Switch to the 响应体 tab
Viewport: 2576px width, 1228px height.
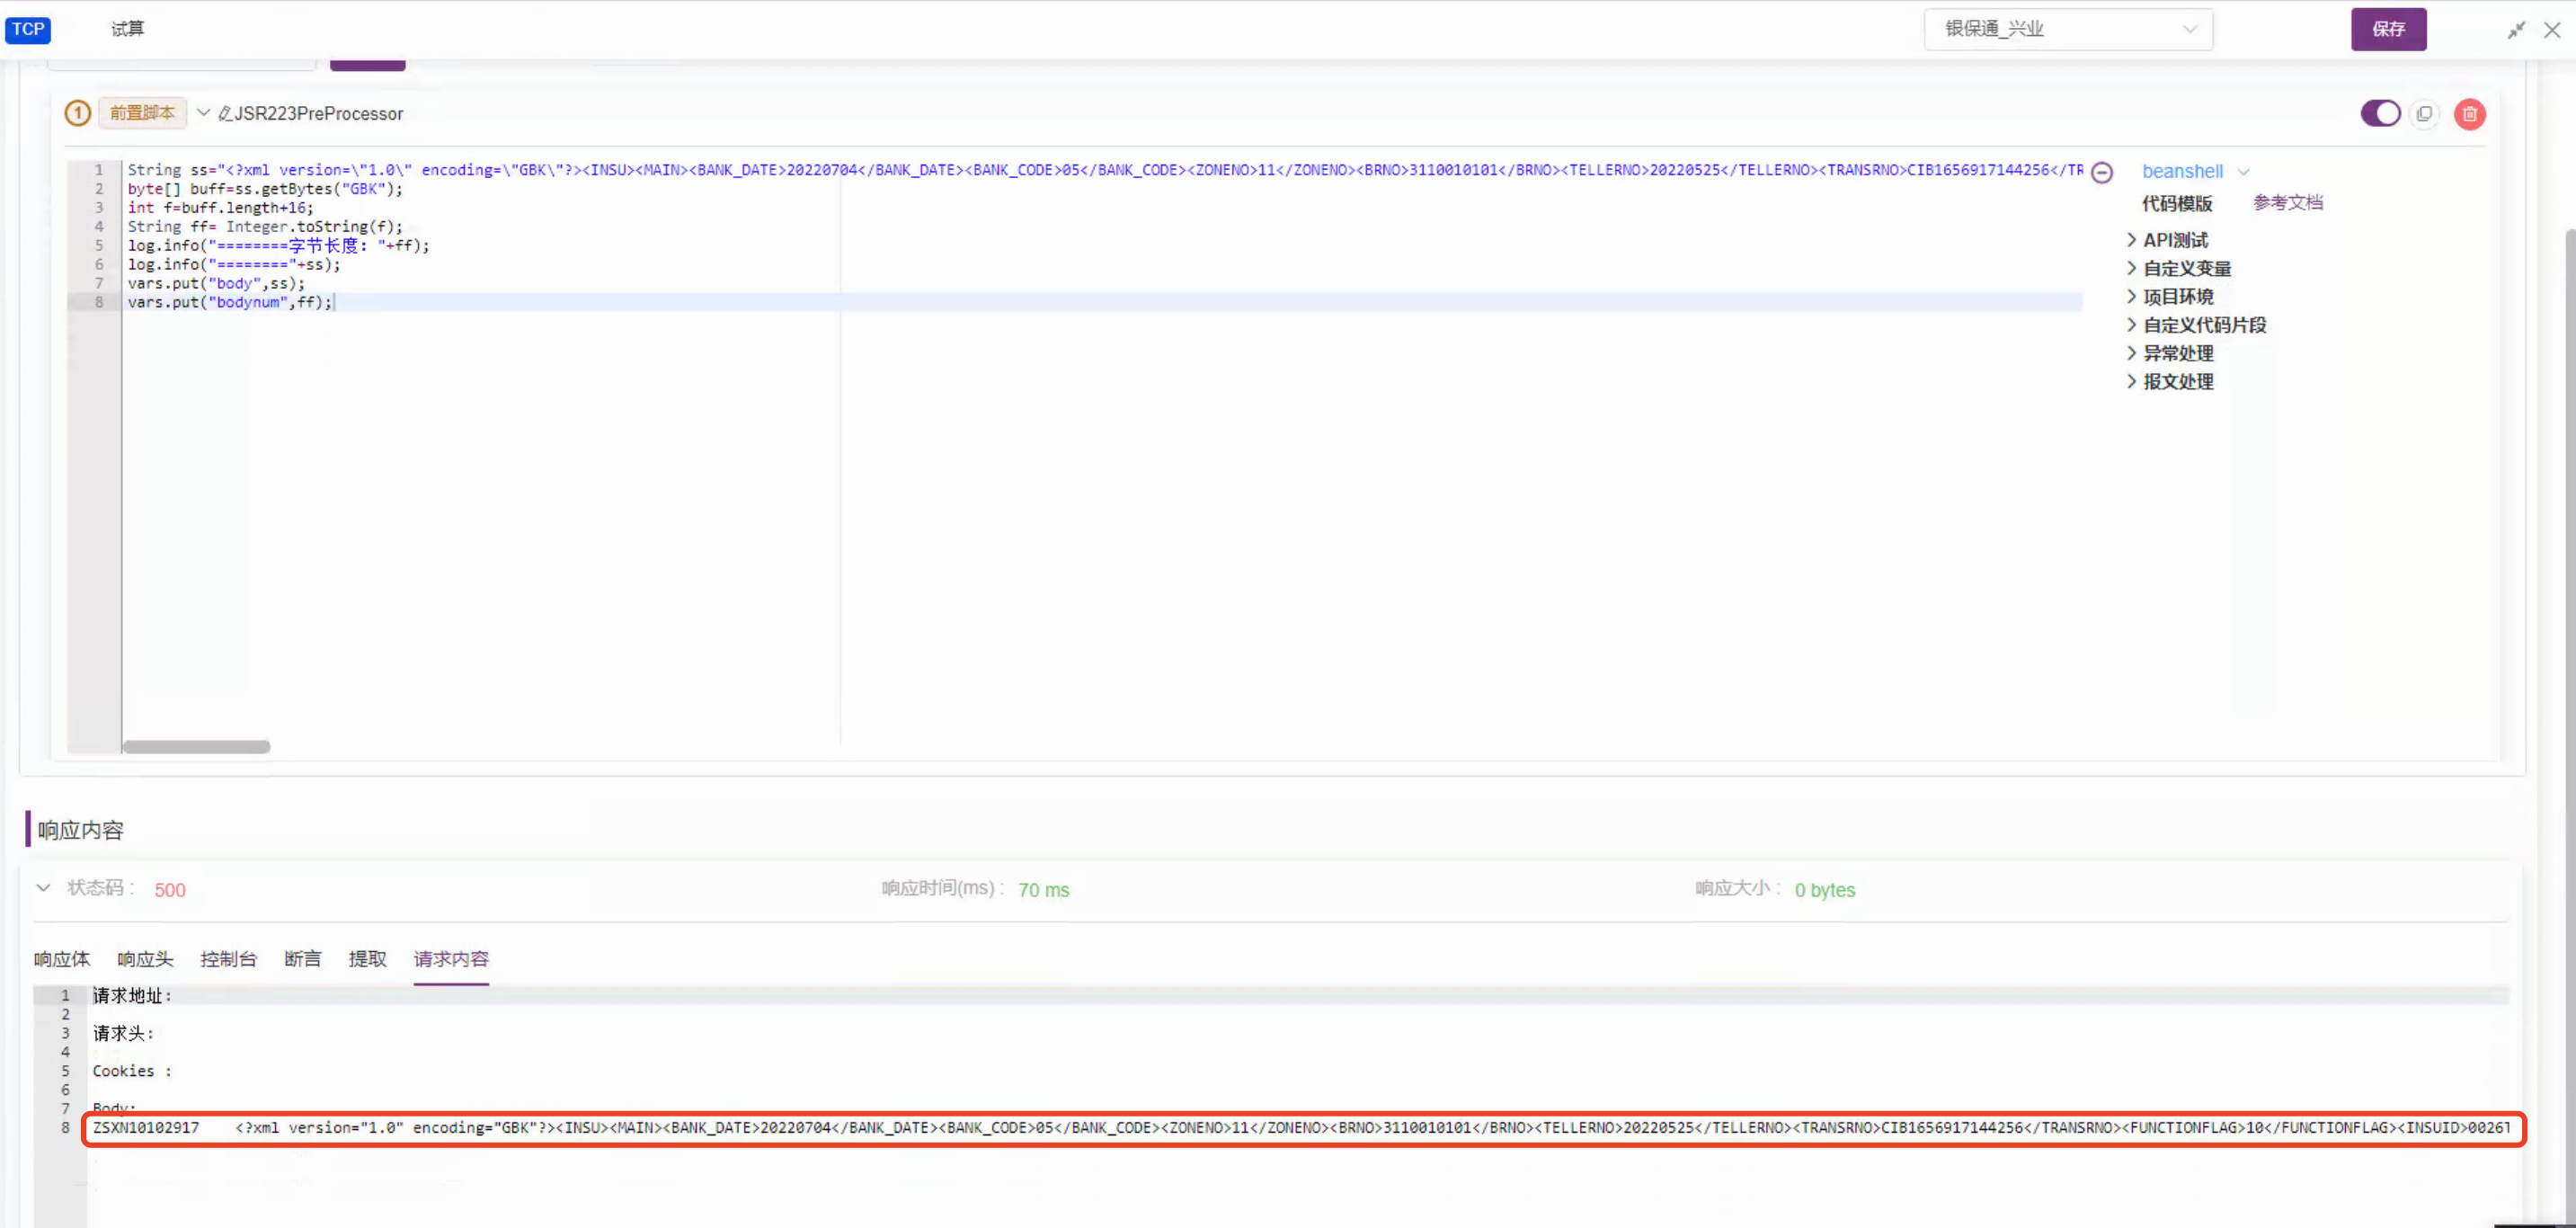pyautogui.click(x=62, y=959)
